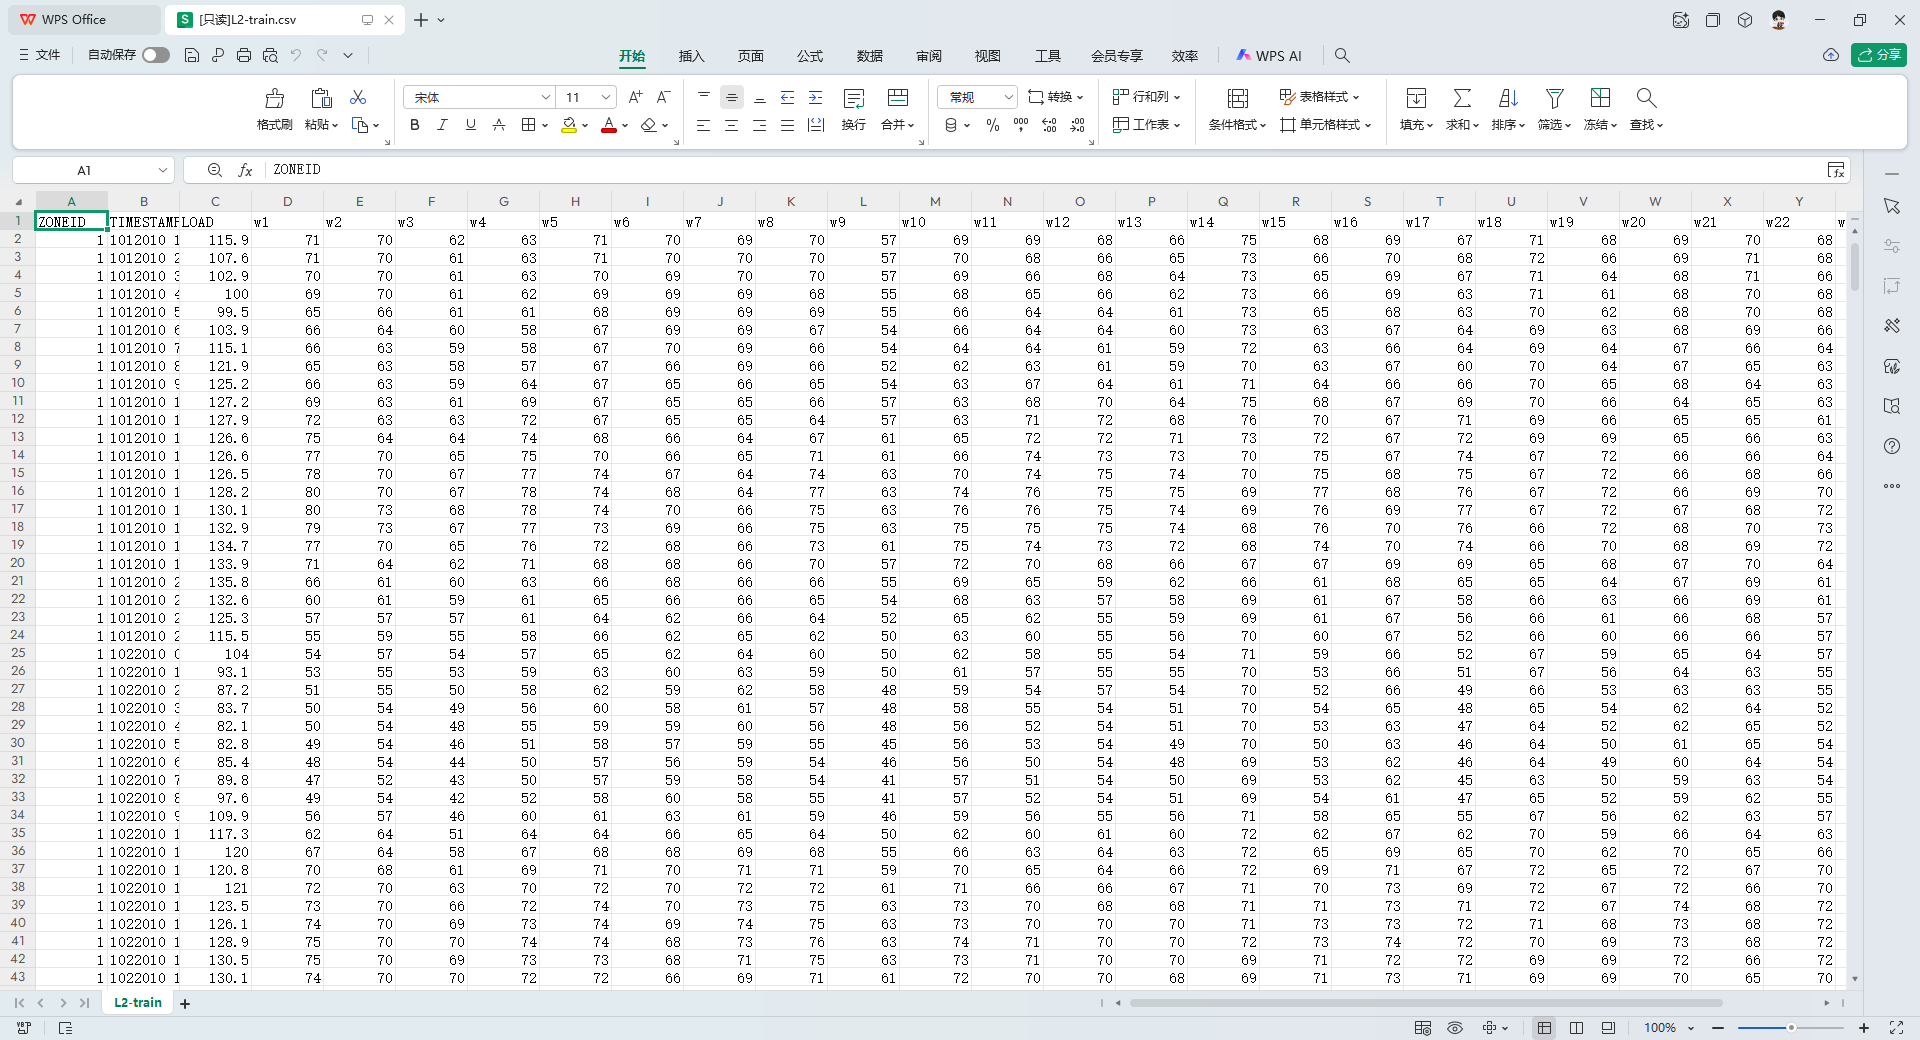Click the Filter funnel icon
Screen dimensions: 1920x1040
point(1554,98)
